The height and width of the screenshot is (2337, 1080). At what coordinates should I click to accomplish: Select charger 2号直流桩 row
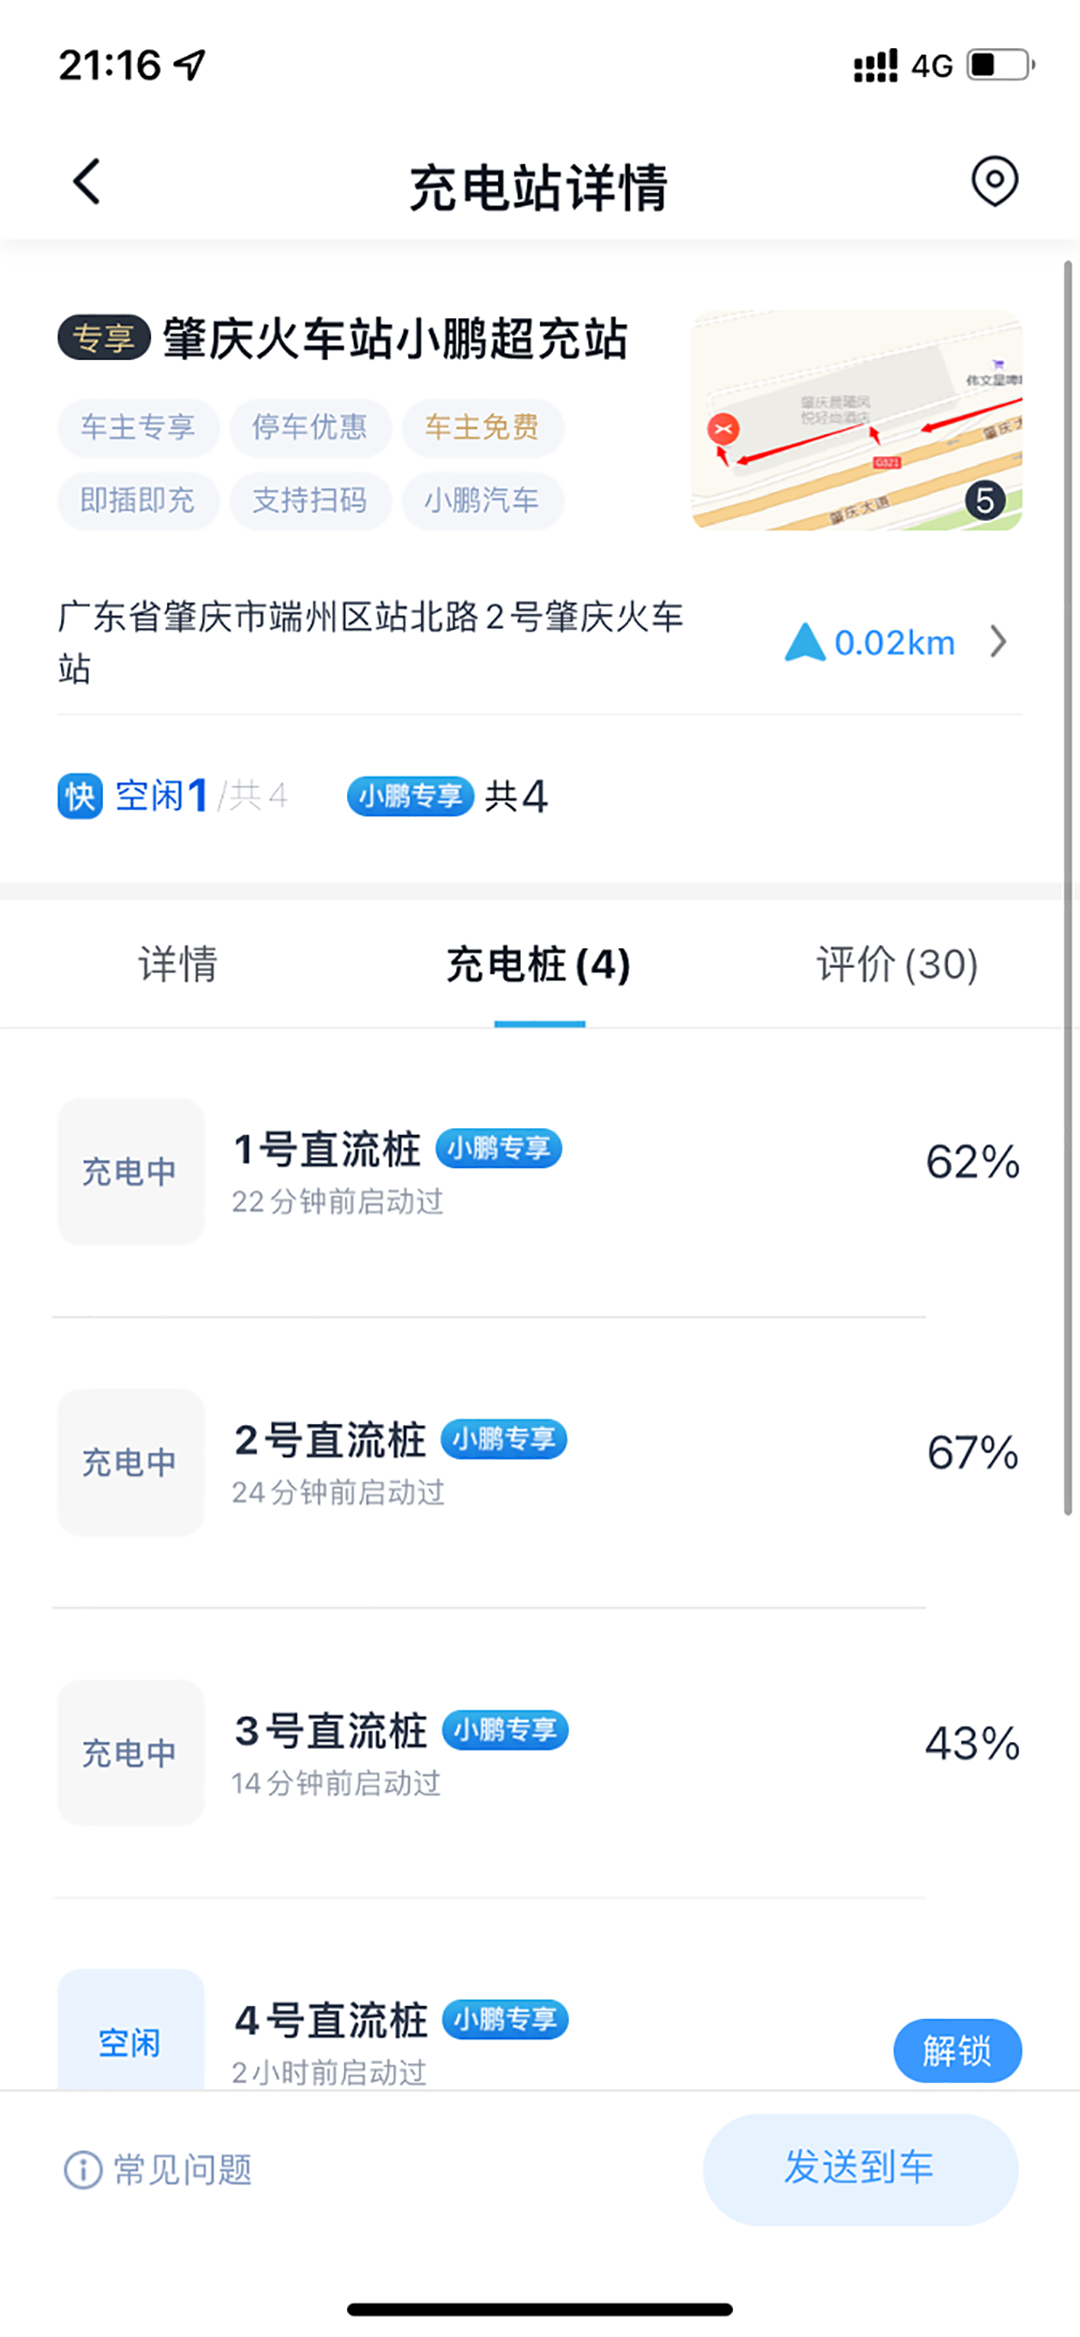[540, 1462]
